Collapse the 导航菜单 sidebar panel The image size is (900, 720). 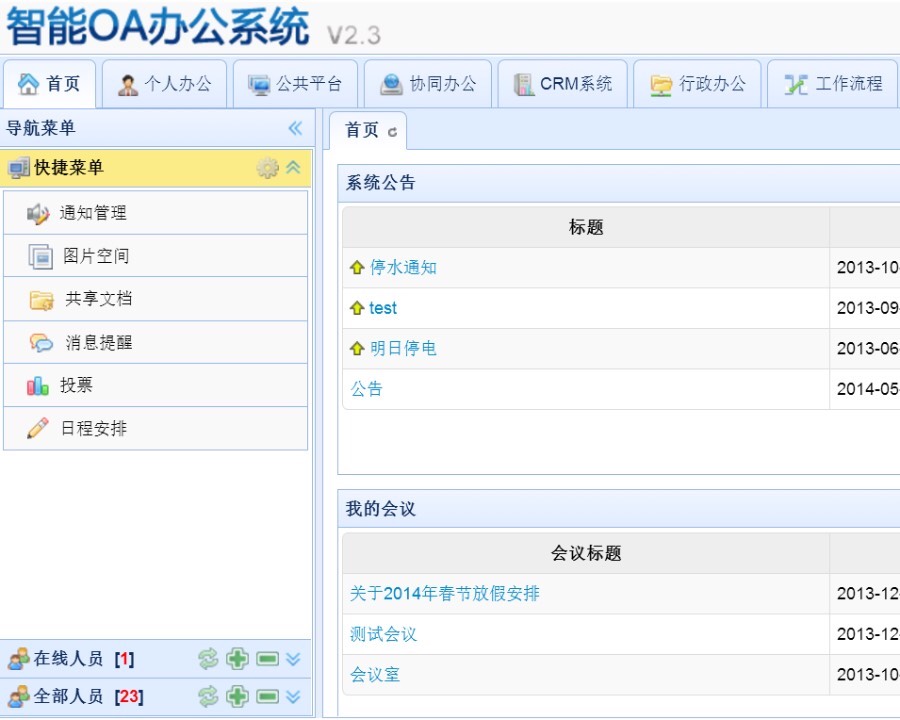[x=295, y=128]
